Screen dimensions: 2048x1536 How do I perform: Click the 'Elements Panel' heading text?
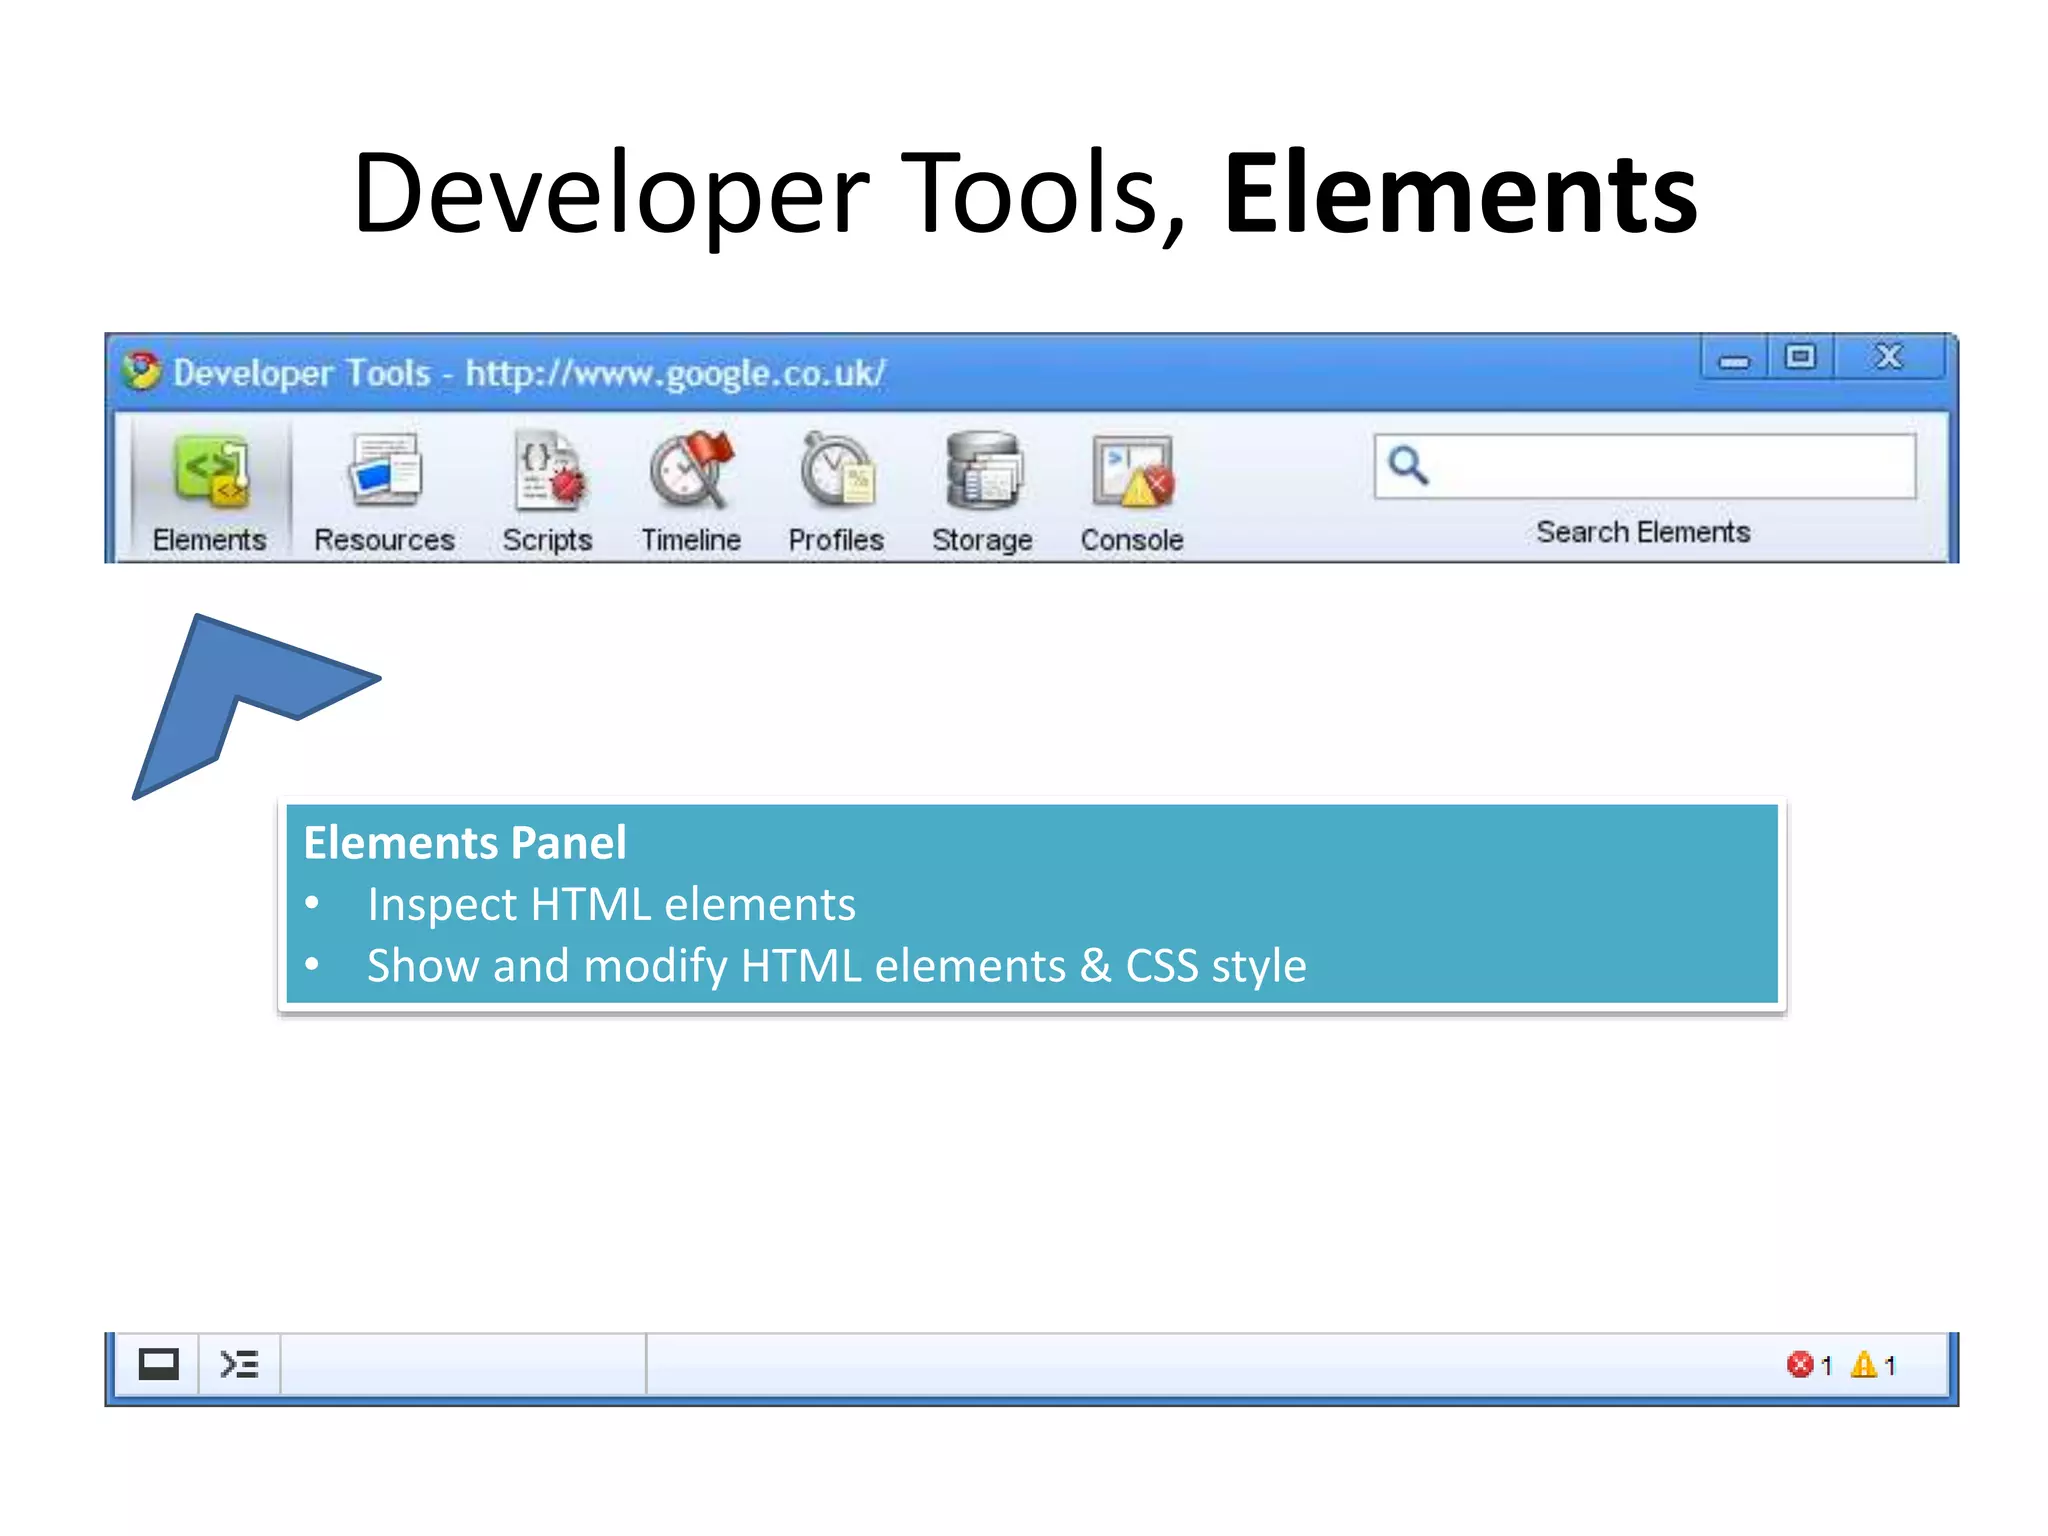coord(465,842)
